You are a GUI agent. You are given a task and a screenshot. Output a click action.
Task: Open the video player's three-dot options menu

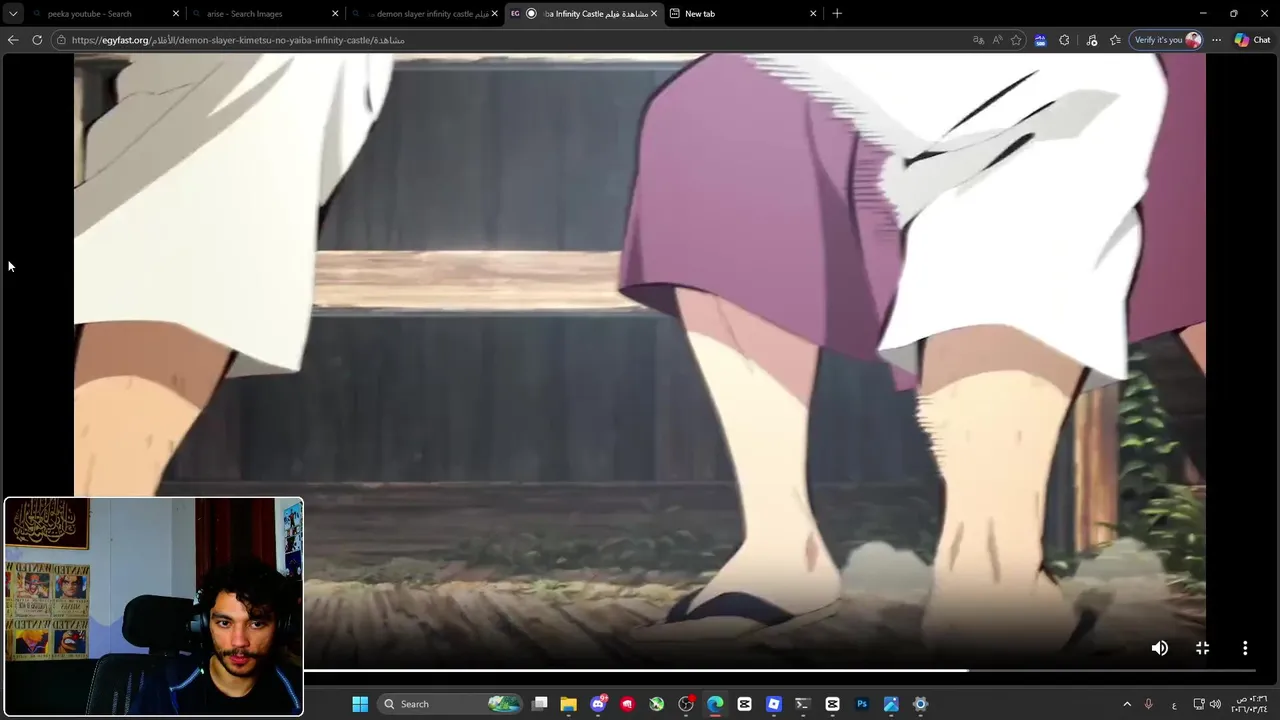(1245, 648)
